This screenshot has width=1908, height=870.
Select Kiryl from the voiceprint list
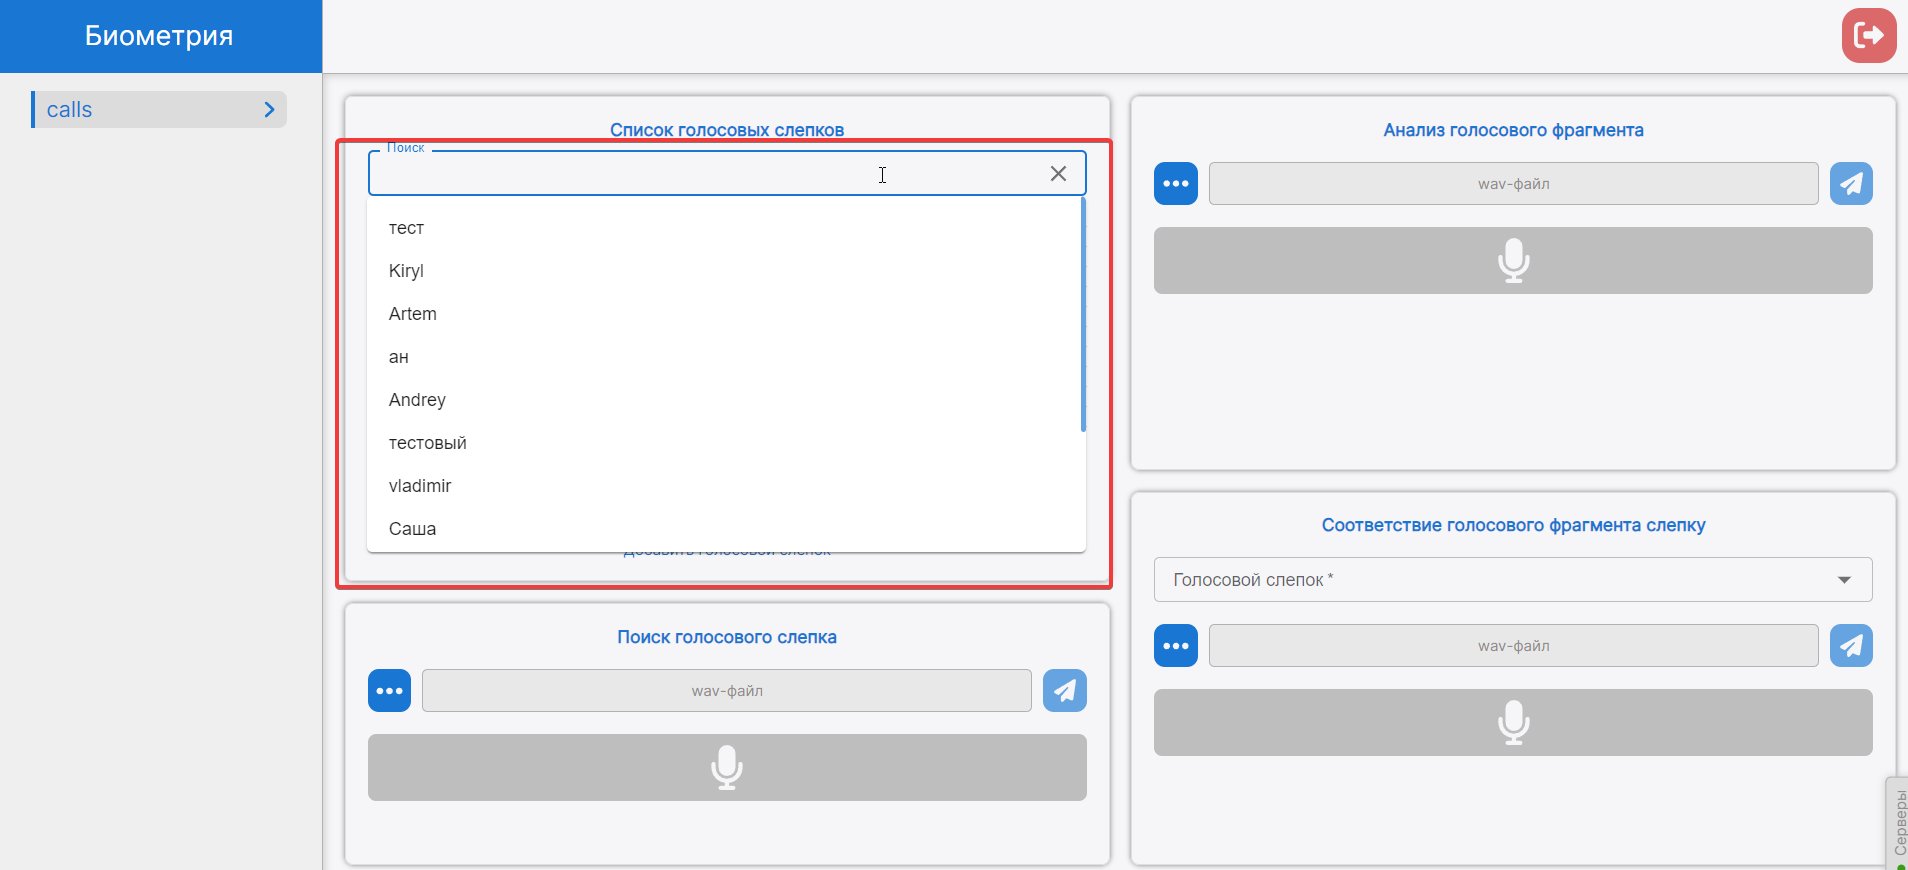(x=406, y=271)
